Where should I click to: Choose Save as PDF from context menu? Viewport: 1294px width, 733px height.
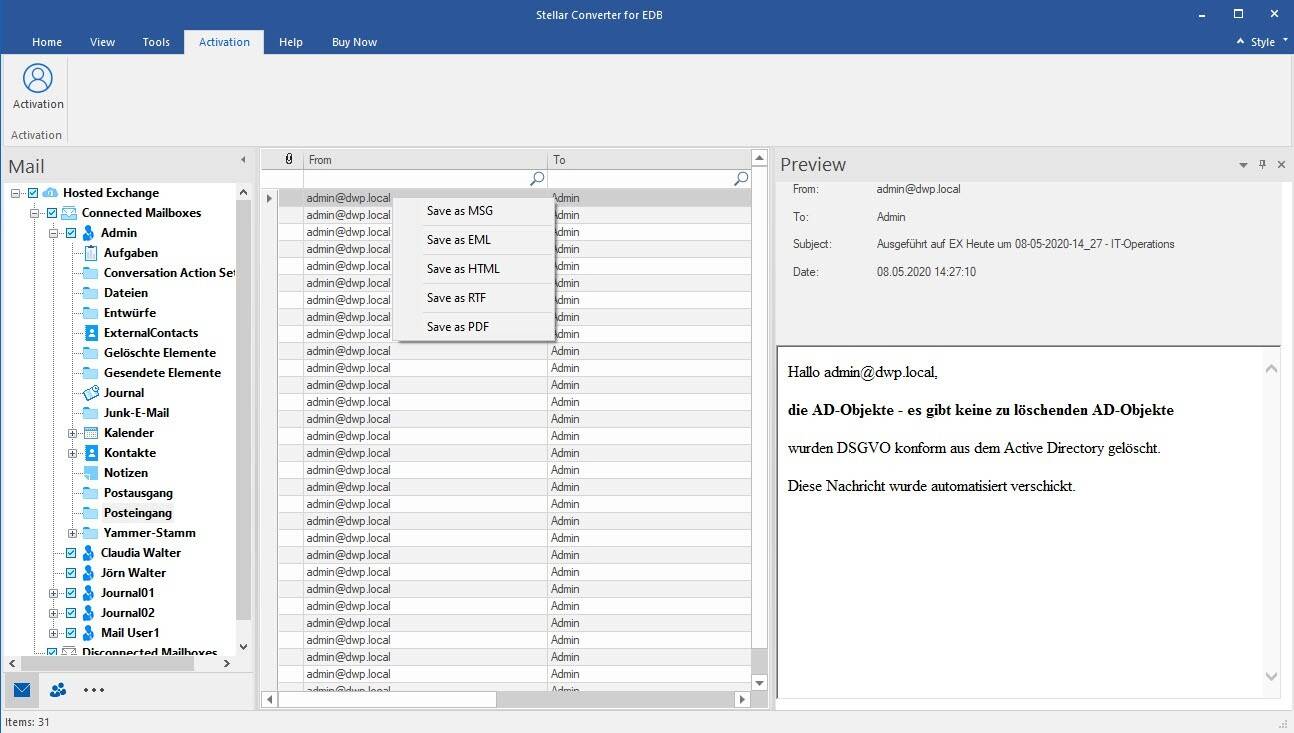(457, 327)
